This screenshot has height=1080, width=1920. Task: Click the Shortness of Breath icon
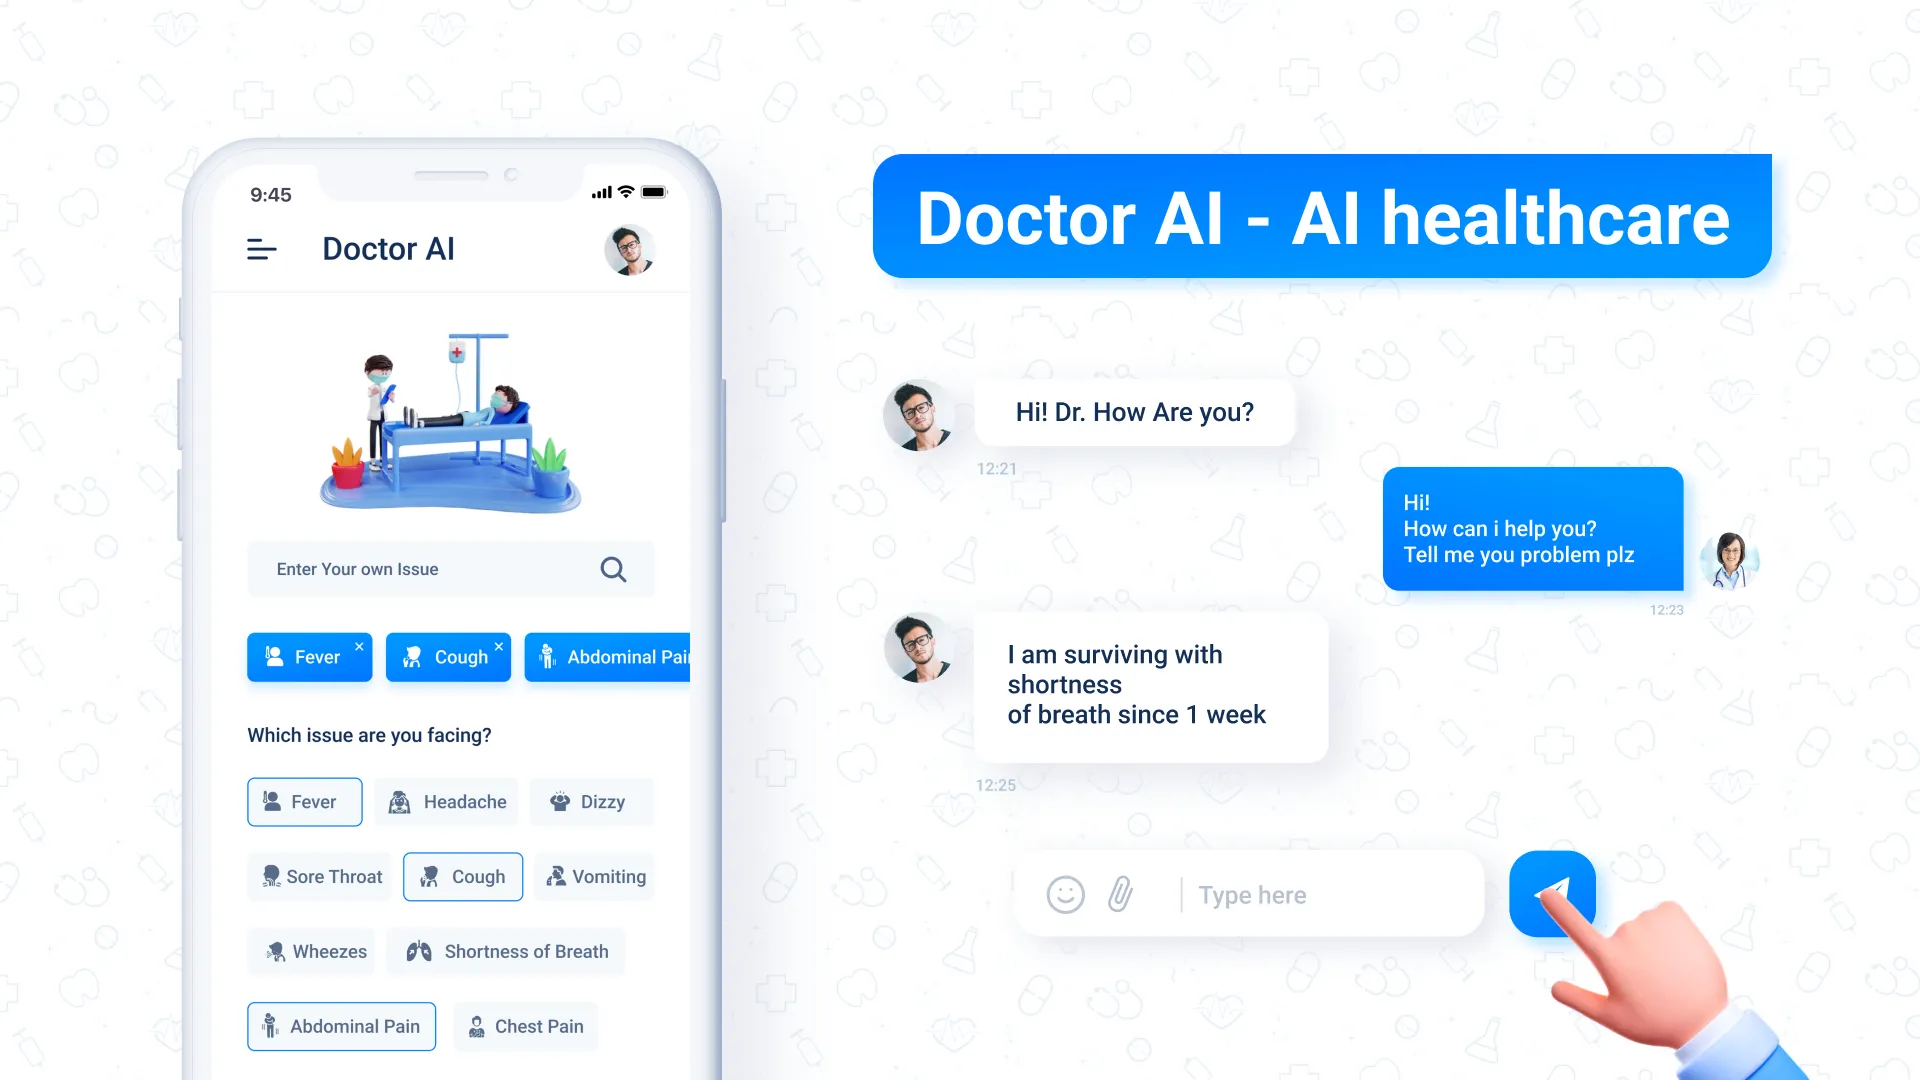pos(419,951)
